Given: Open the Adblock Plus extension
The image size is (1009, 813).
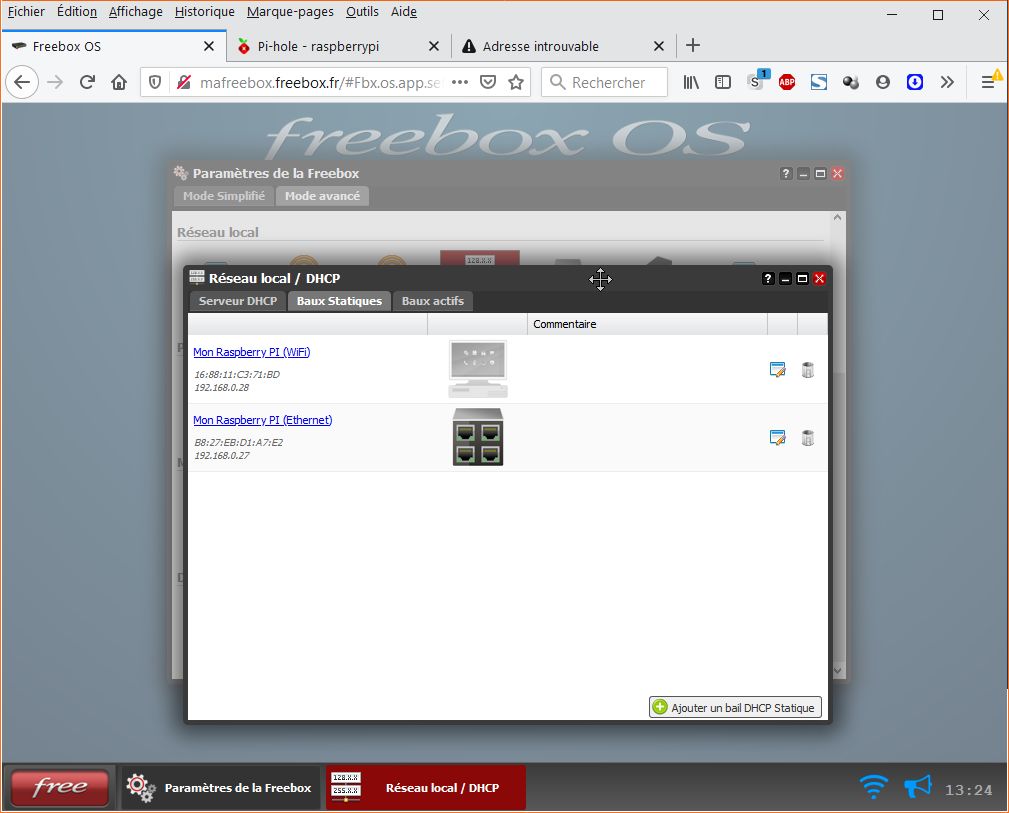Looking at the screenshot, I should tap(786, 82).
